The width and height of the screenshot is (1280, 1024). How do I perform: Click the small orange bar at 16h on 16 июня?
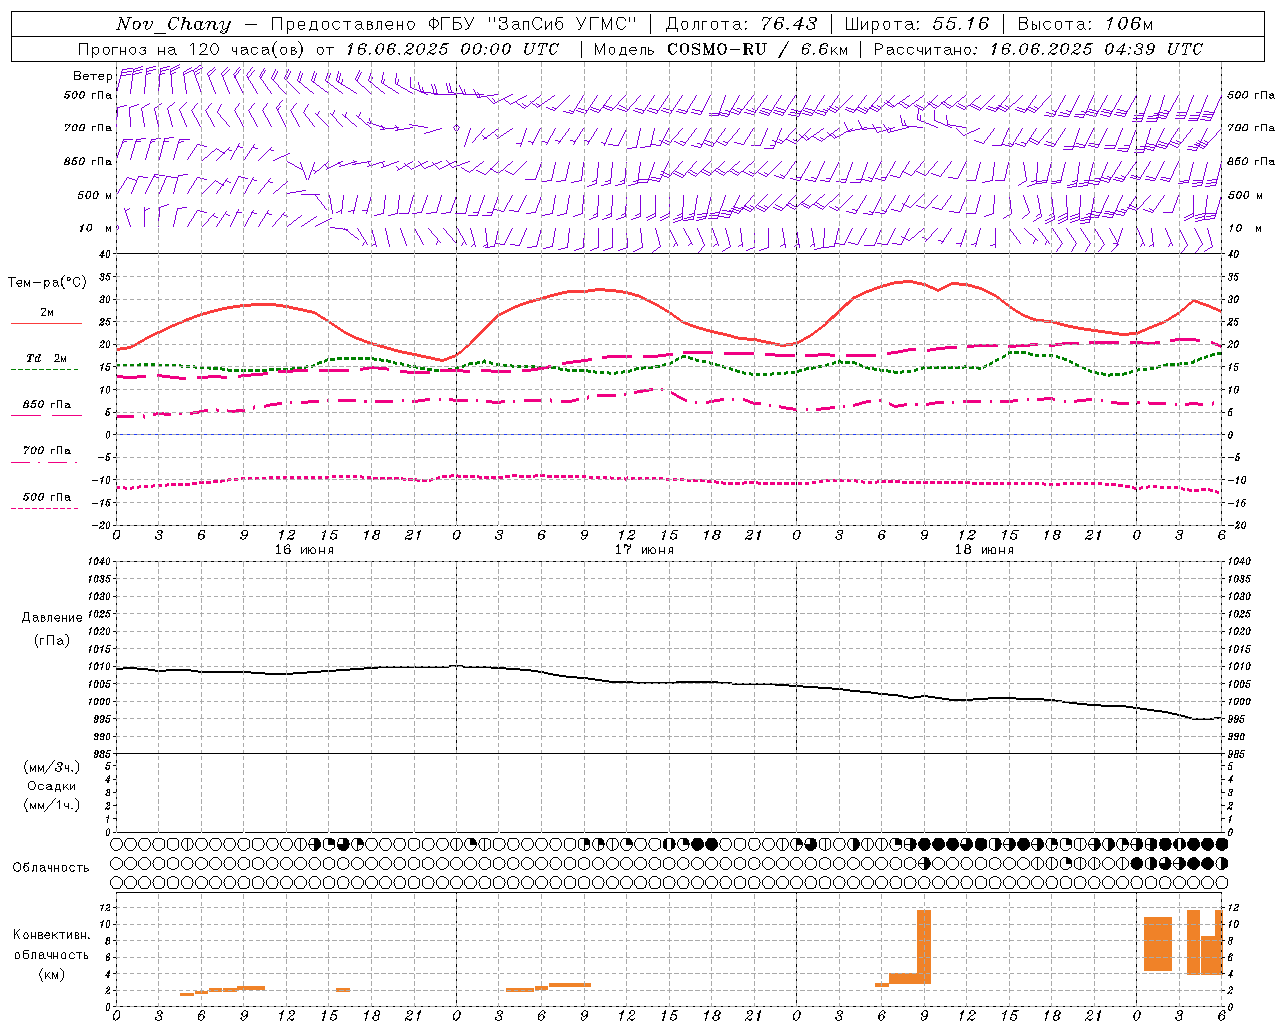(x=343, y=990)
